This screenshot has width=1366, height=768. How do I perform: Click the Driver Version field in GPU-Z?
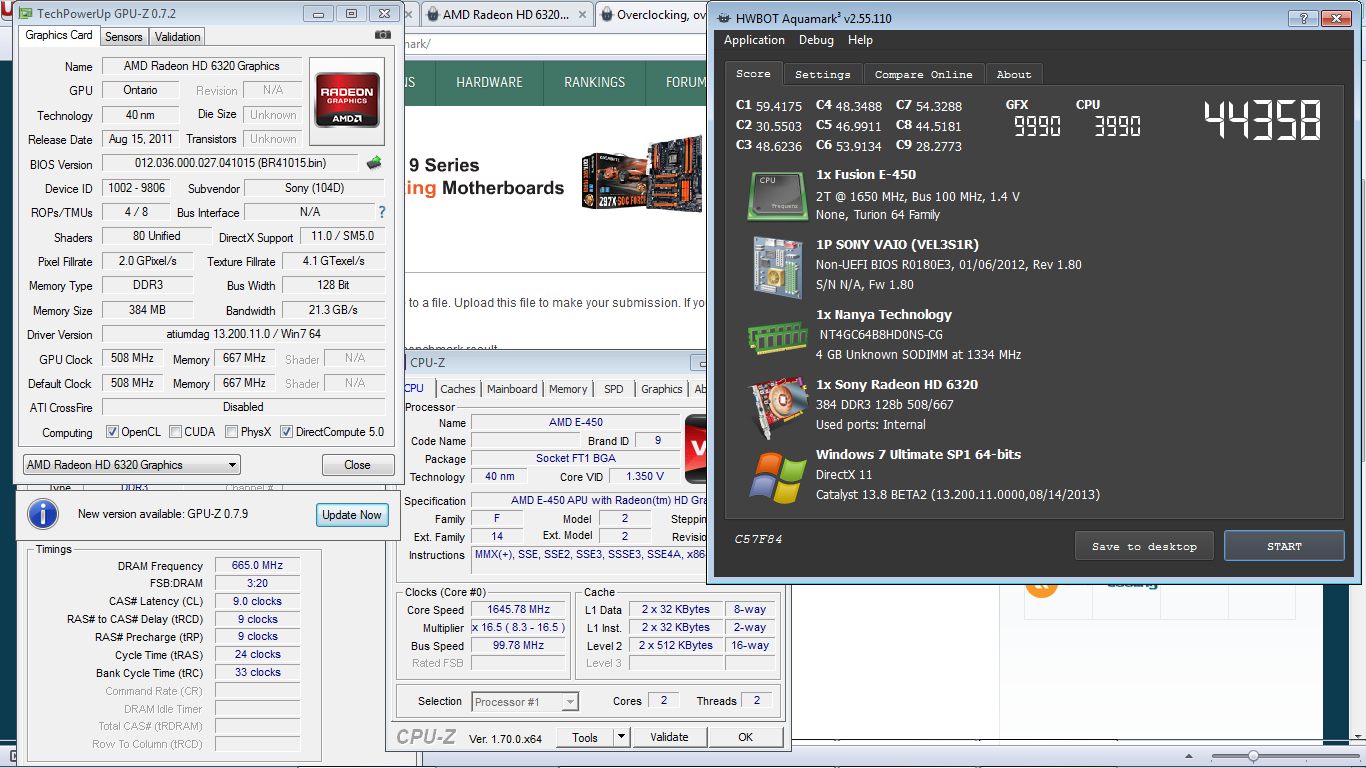click(243, 334)
